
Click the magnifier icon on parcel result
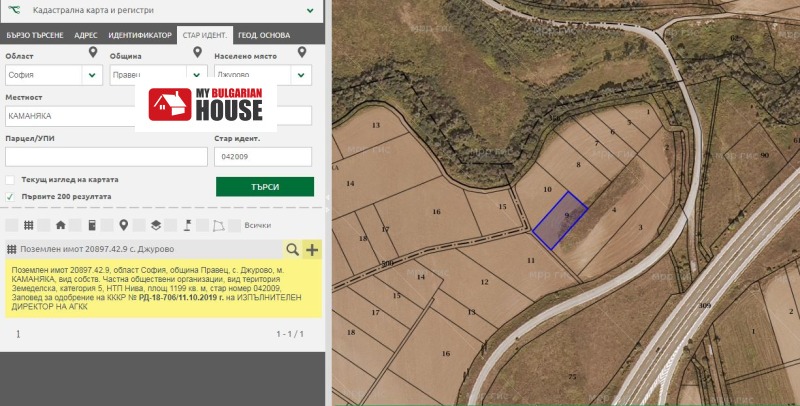click(x=292, y=249)
